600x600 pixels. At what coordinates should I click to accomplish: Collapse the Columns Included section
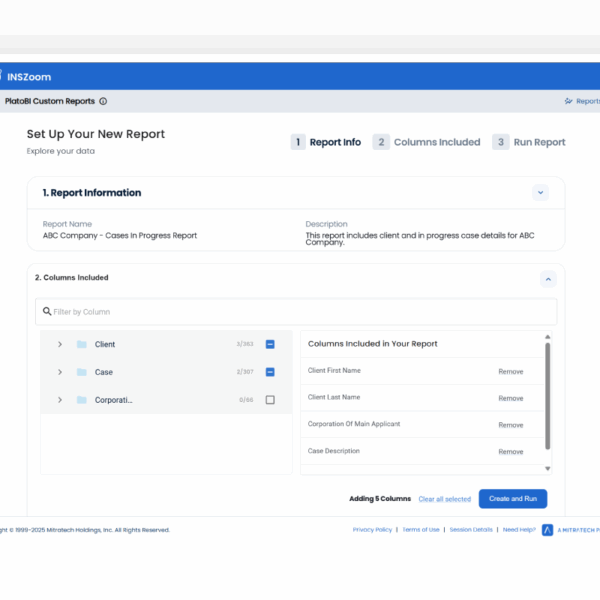coord(548,279)
